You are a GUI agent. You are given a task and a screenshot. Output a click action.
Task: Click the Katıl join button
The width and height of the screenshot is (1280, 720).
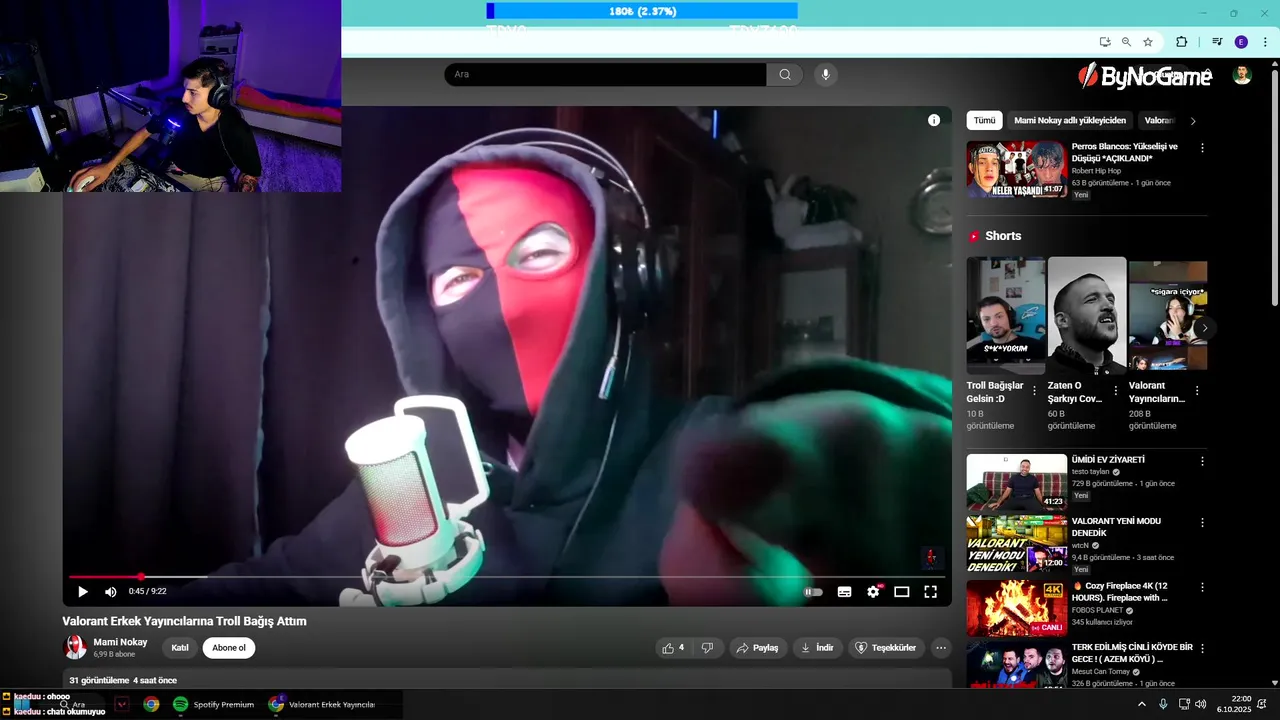tap(180, 648)
